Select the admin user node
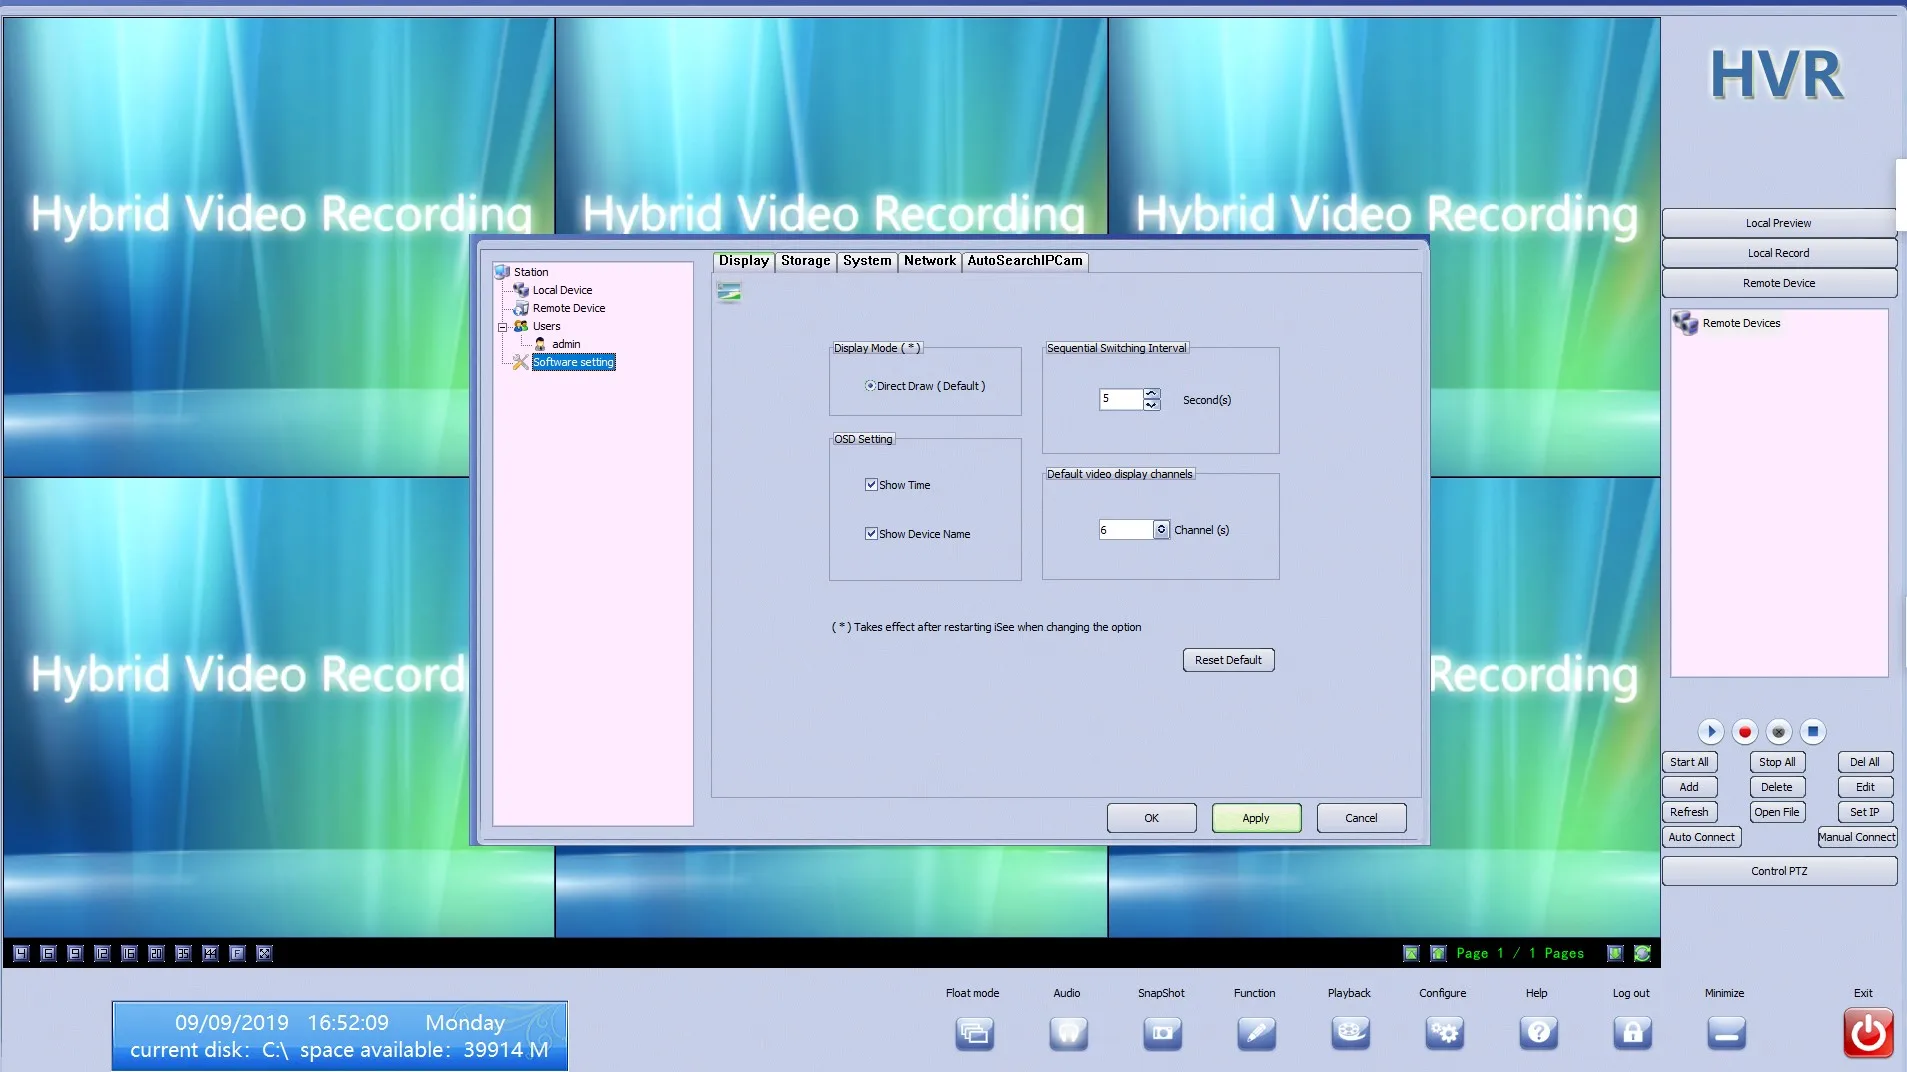 point(566,344)
